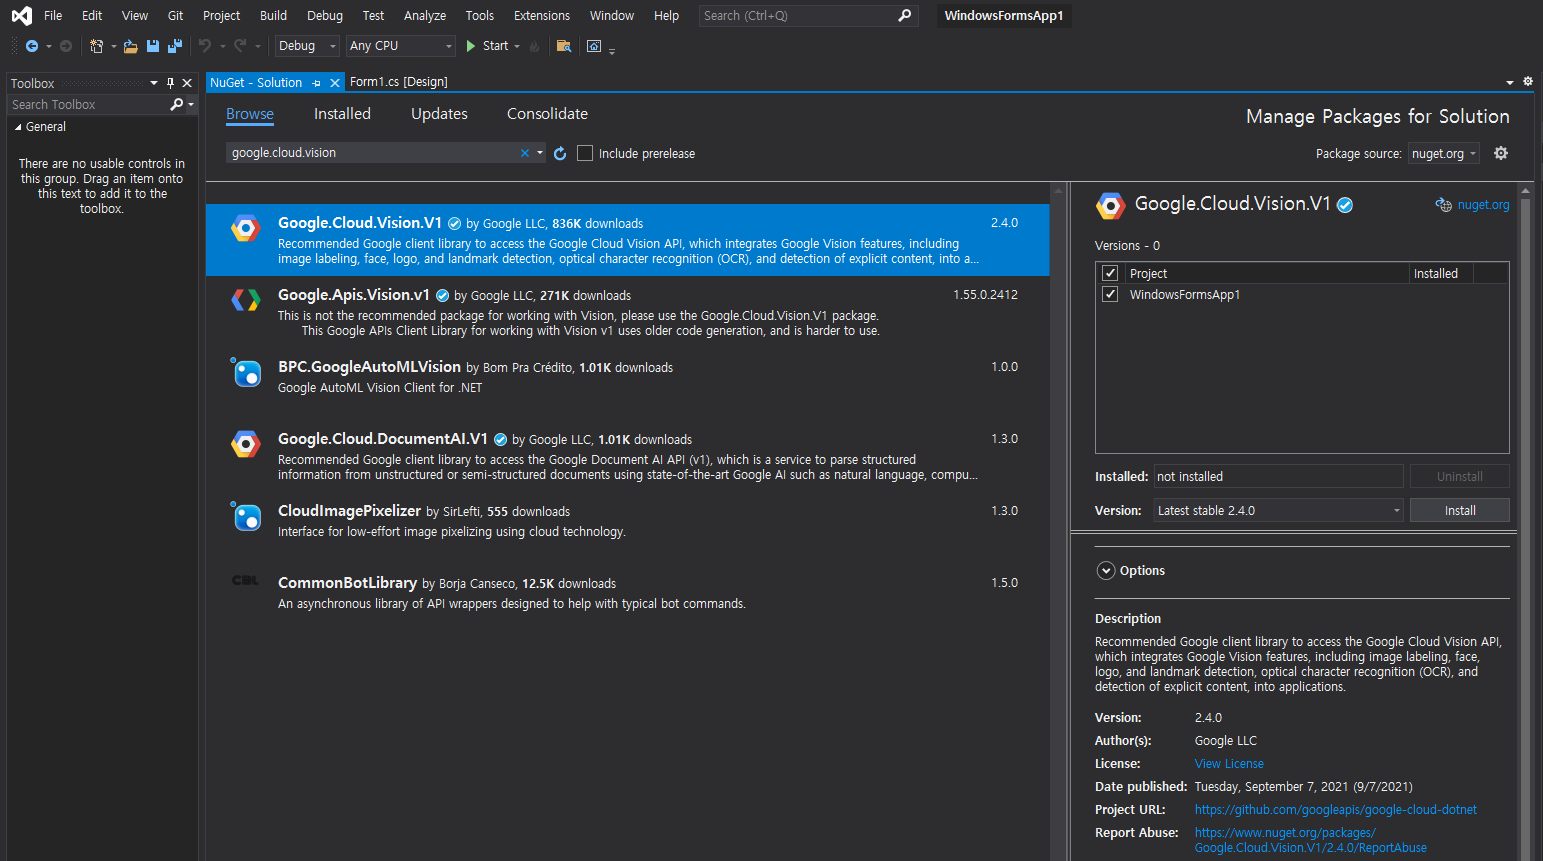Click the Navigate Backward arrow icon
Viewport: 1543px width, 861px height.
click(x=32, y=46)
